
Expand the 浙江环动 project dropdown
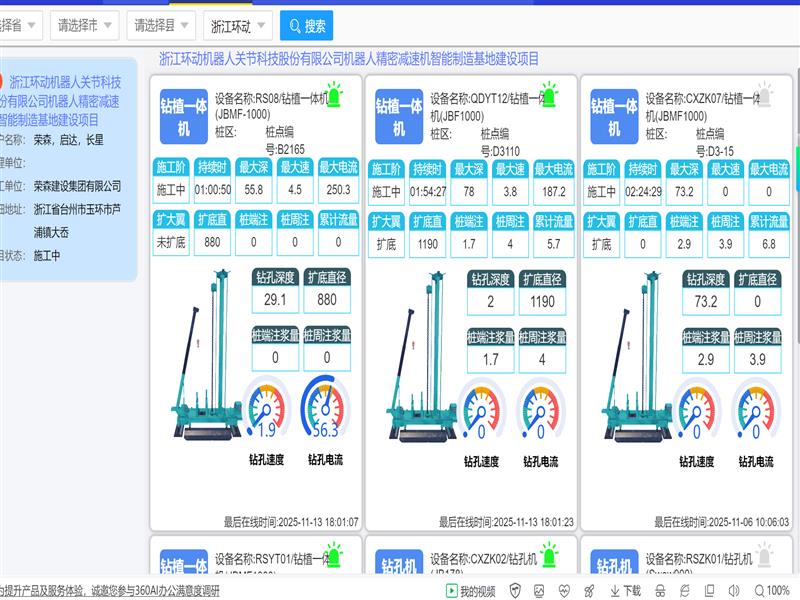(x=237, y=26)
